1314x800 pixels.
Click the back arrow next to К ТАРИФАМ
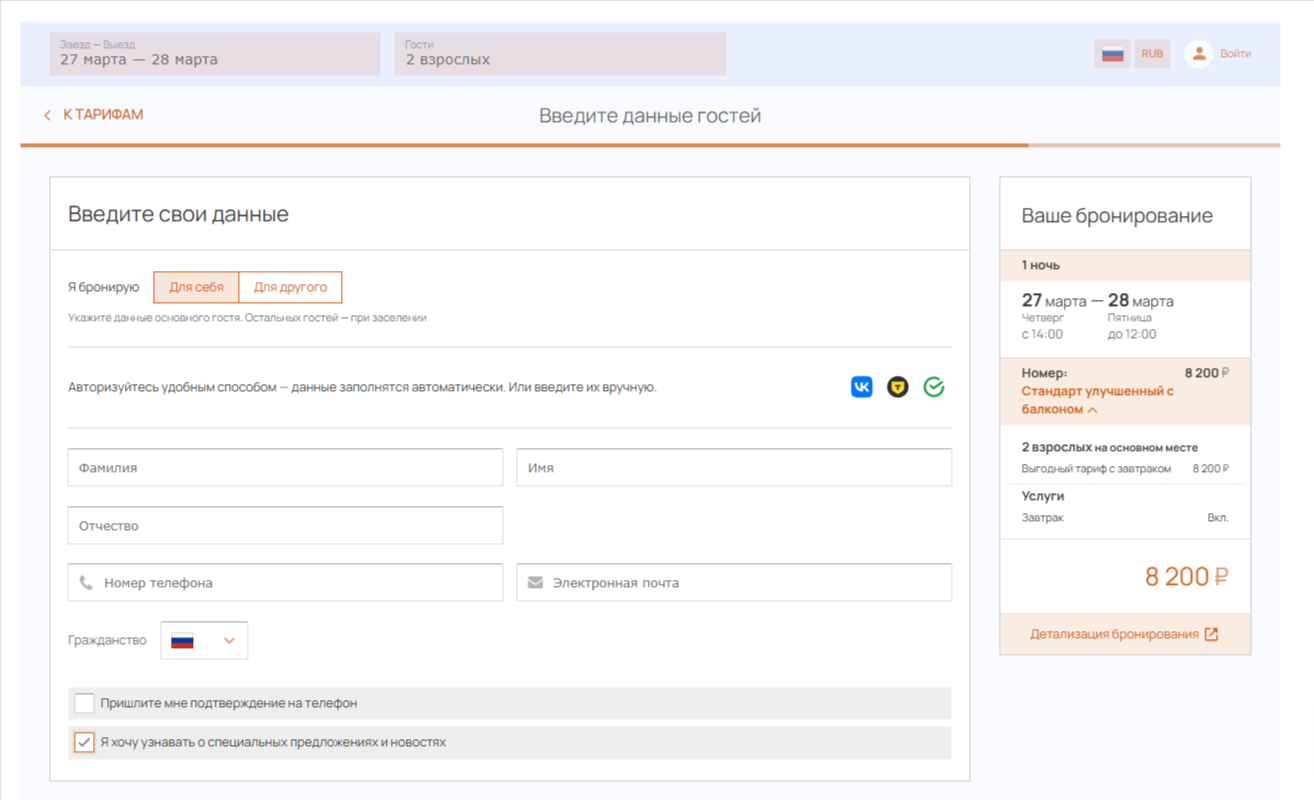pos(47,116)
